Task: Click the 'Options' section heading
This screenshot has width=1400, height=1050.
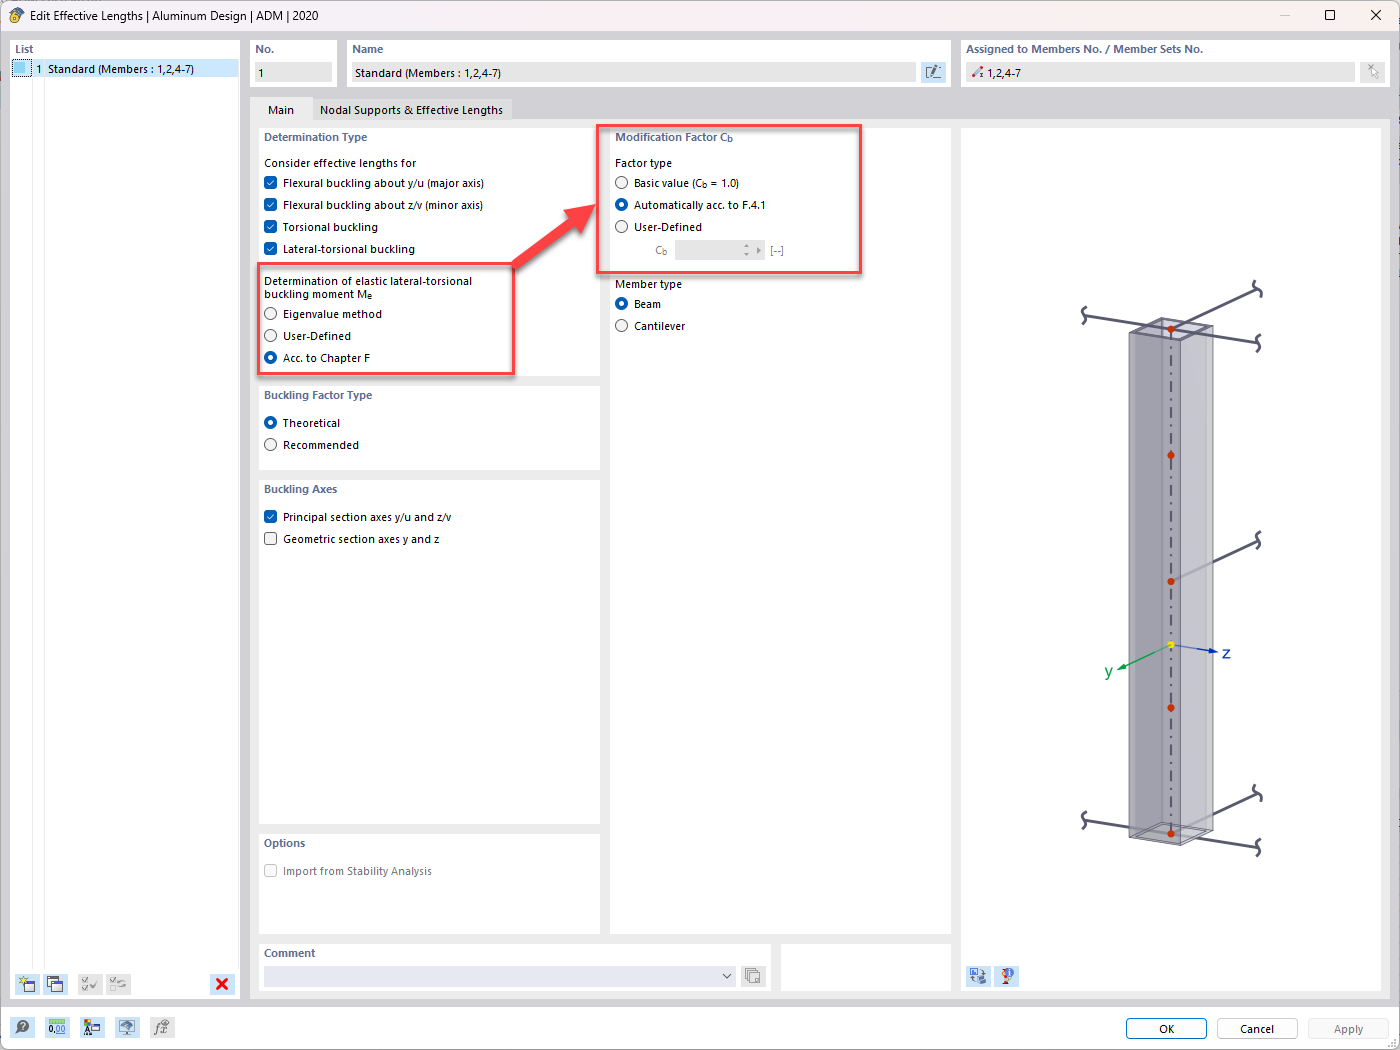Action: click(x=284, y=843)
